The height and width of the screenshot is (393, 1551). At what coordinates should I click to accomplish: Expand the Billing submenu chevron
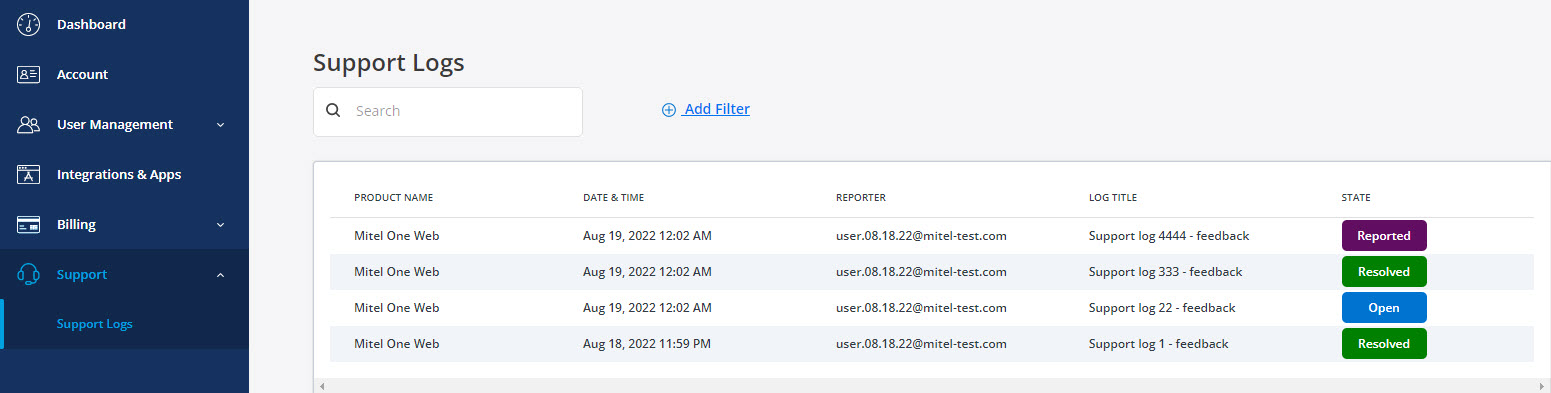220,225
